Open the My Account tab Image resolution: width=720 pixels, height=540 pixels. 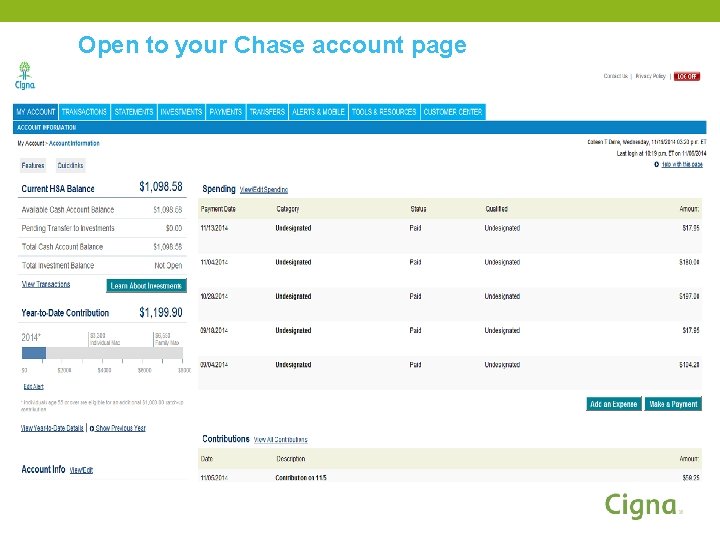[36, 112]
